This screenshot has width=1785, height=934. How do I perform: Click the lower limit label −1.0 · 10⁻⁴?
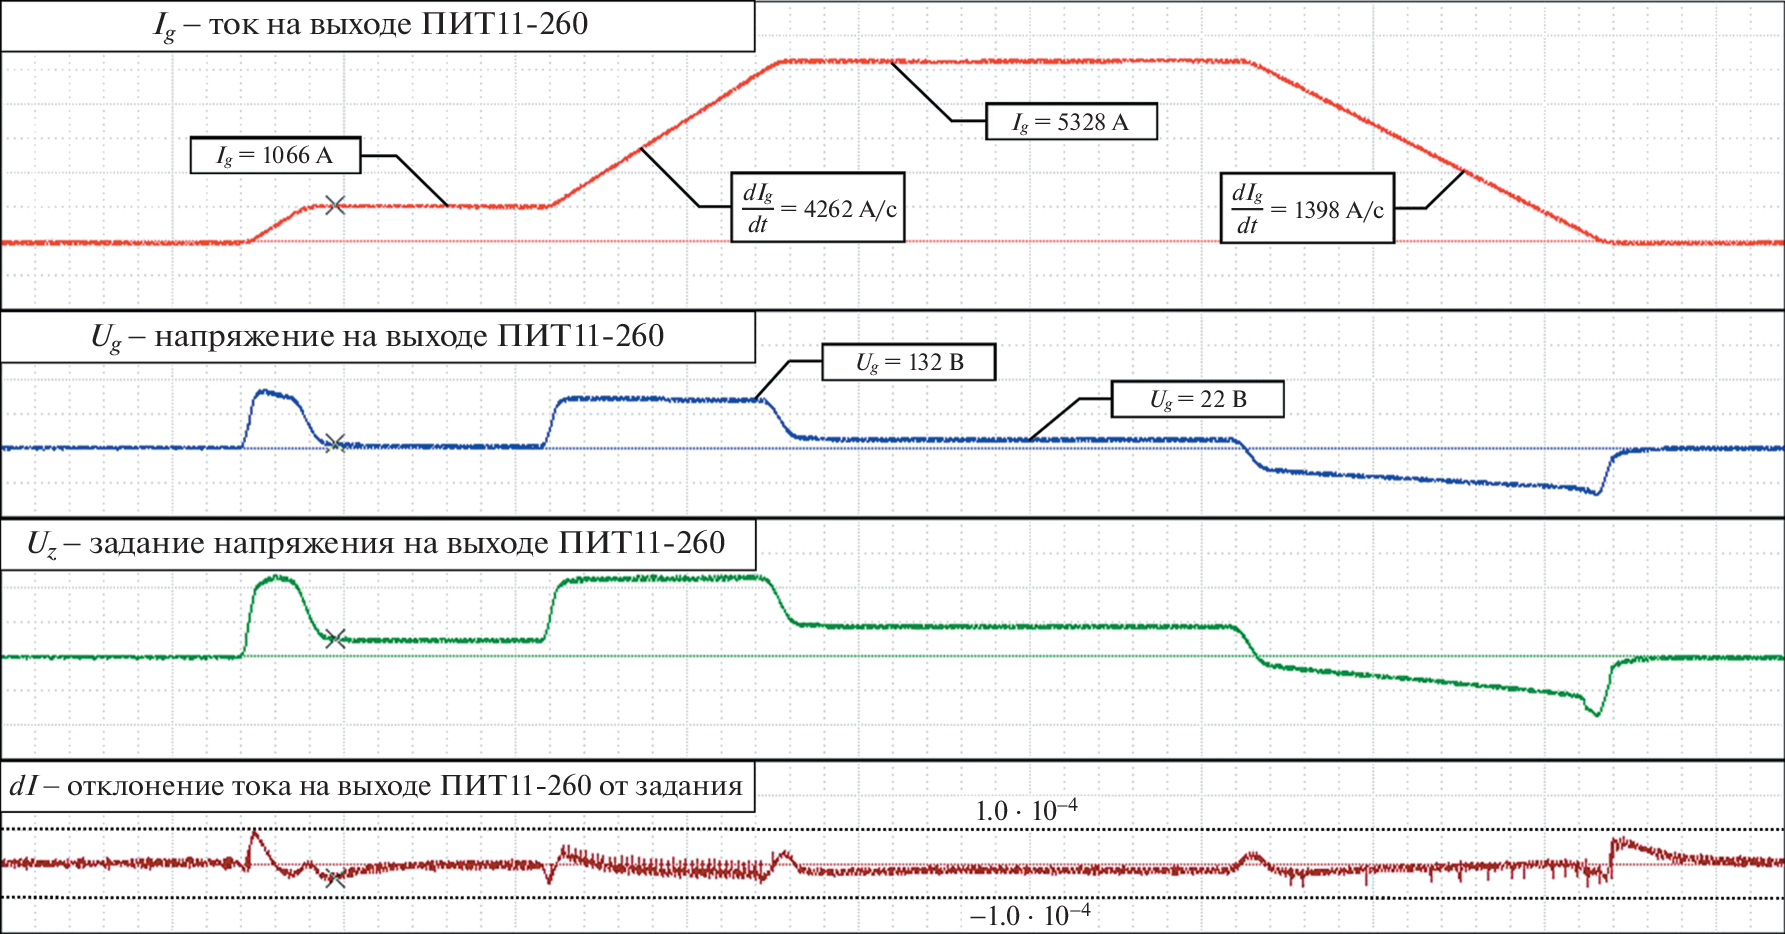[1029, 917]
